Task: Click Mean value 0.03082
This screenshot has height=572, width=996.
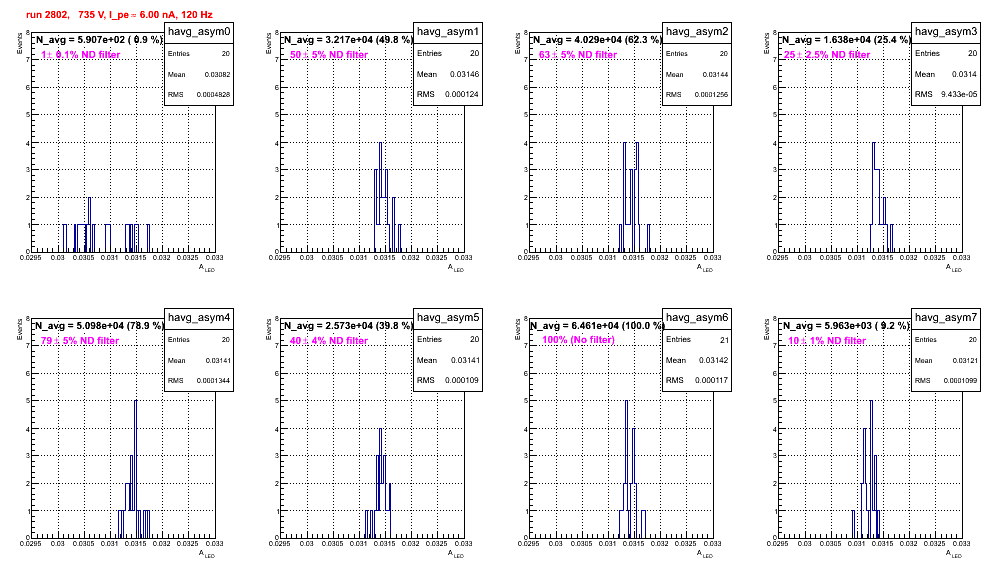Action: 217,74
